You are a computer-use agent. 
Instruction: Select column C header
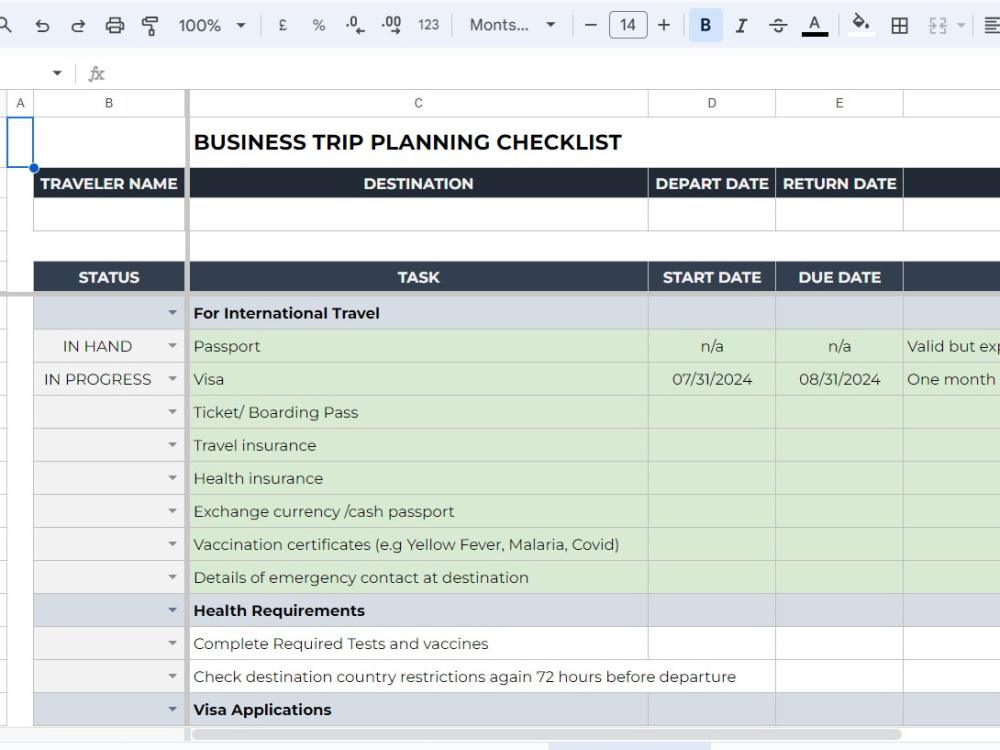(418, 103)
